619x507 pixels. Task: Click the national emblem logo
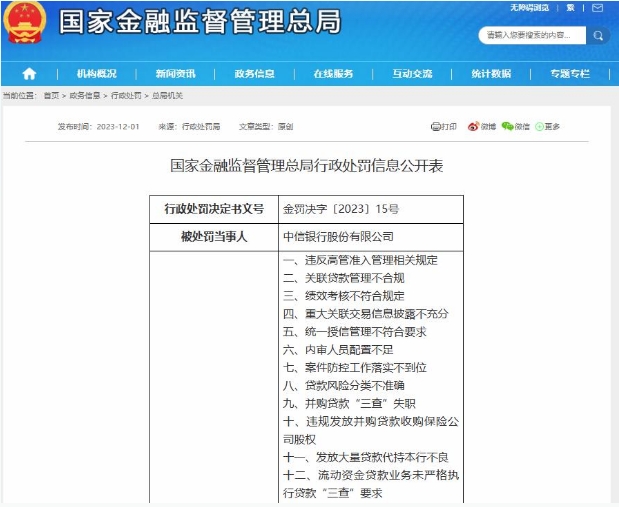tap(25, 22)
